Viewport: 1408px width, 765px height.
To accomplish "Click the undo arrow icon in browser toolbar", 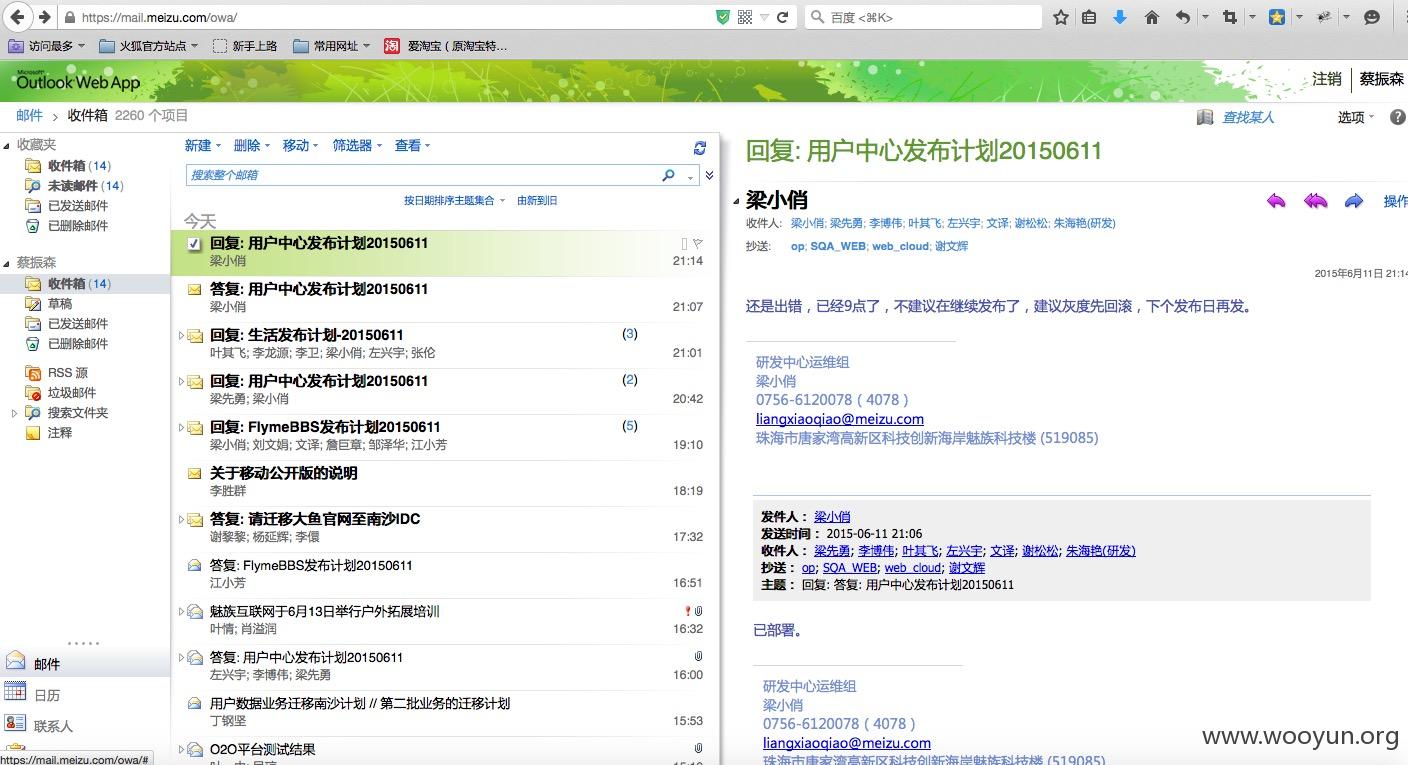I will [x=1183, y=17].
